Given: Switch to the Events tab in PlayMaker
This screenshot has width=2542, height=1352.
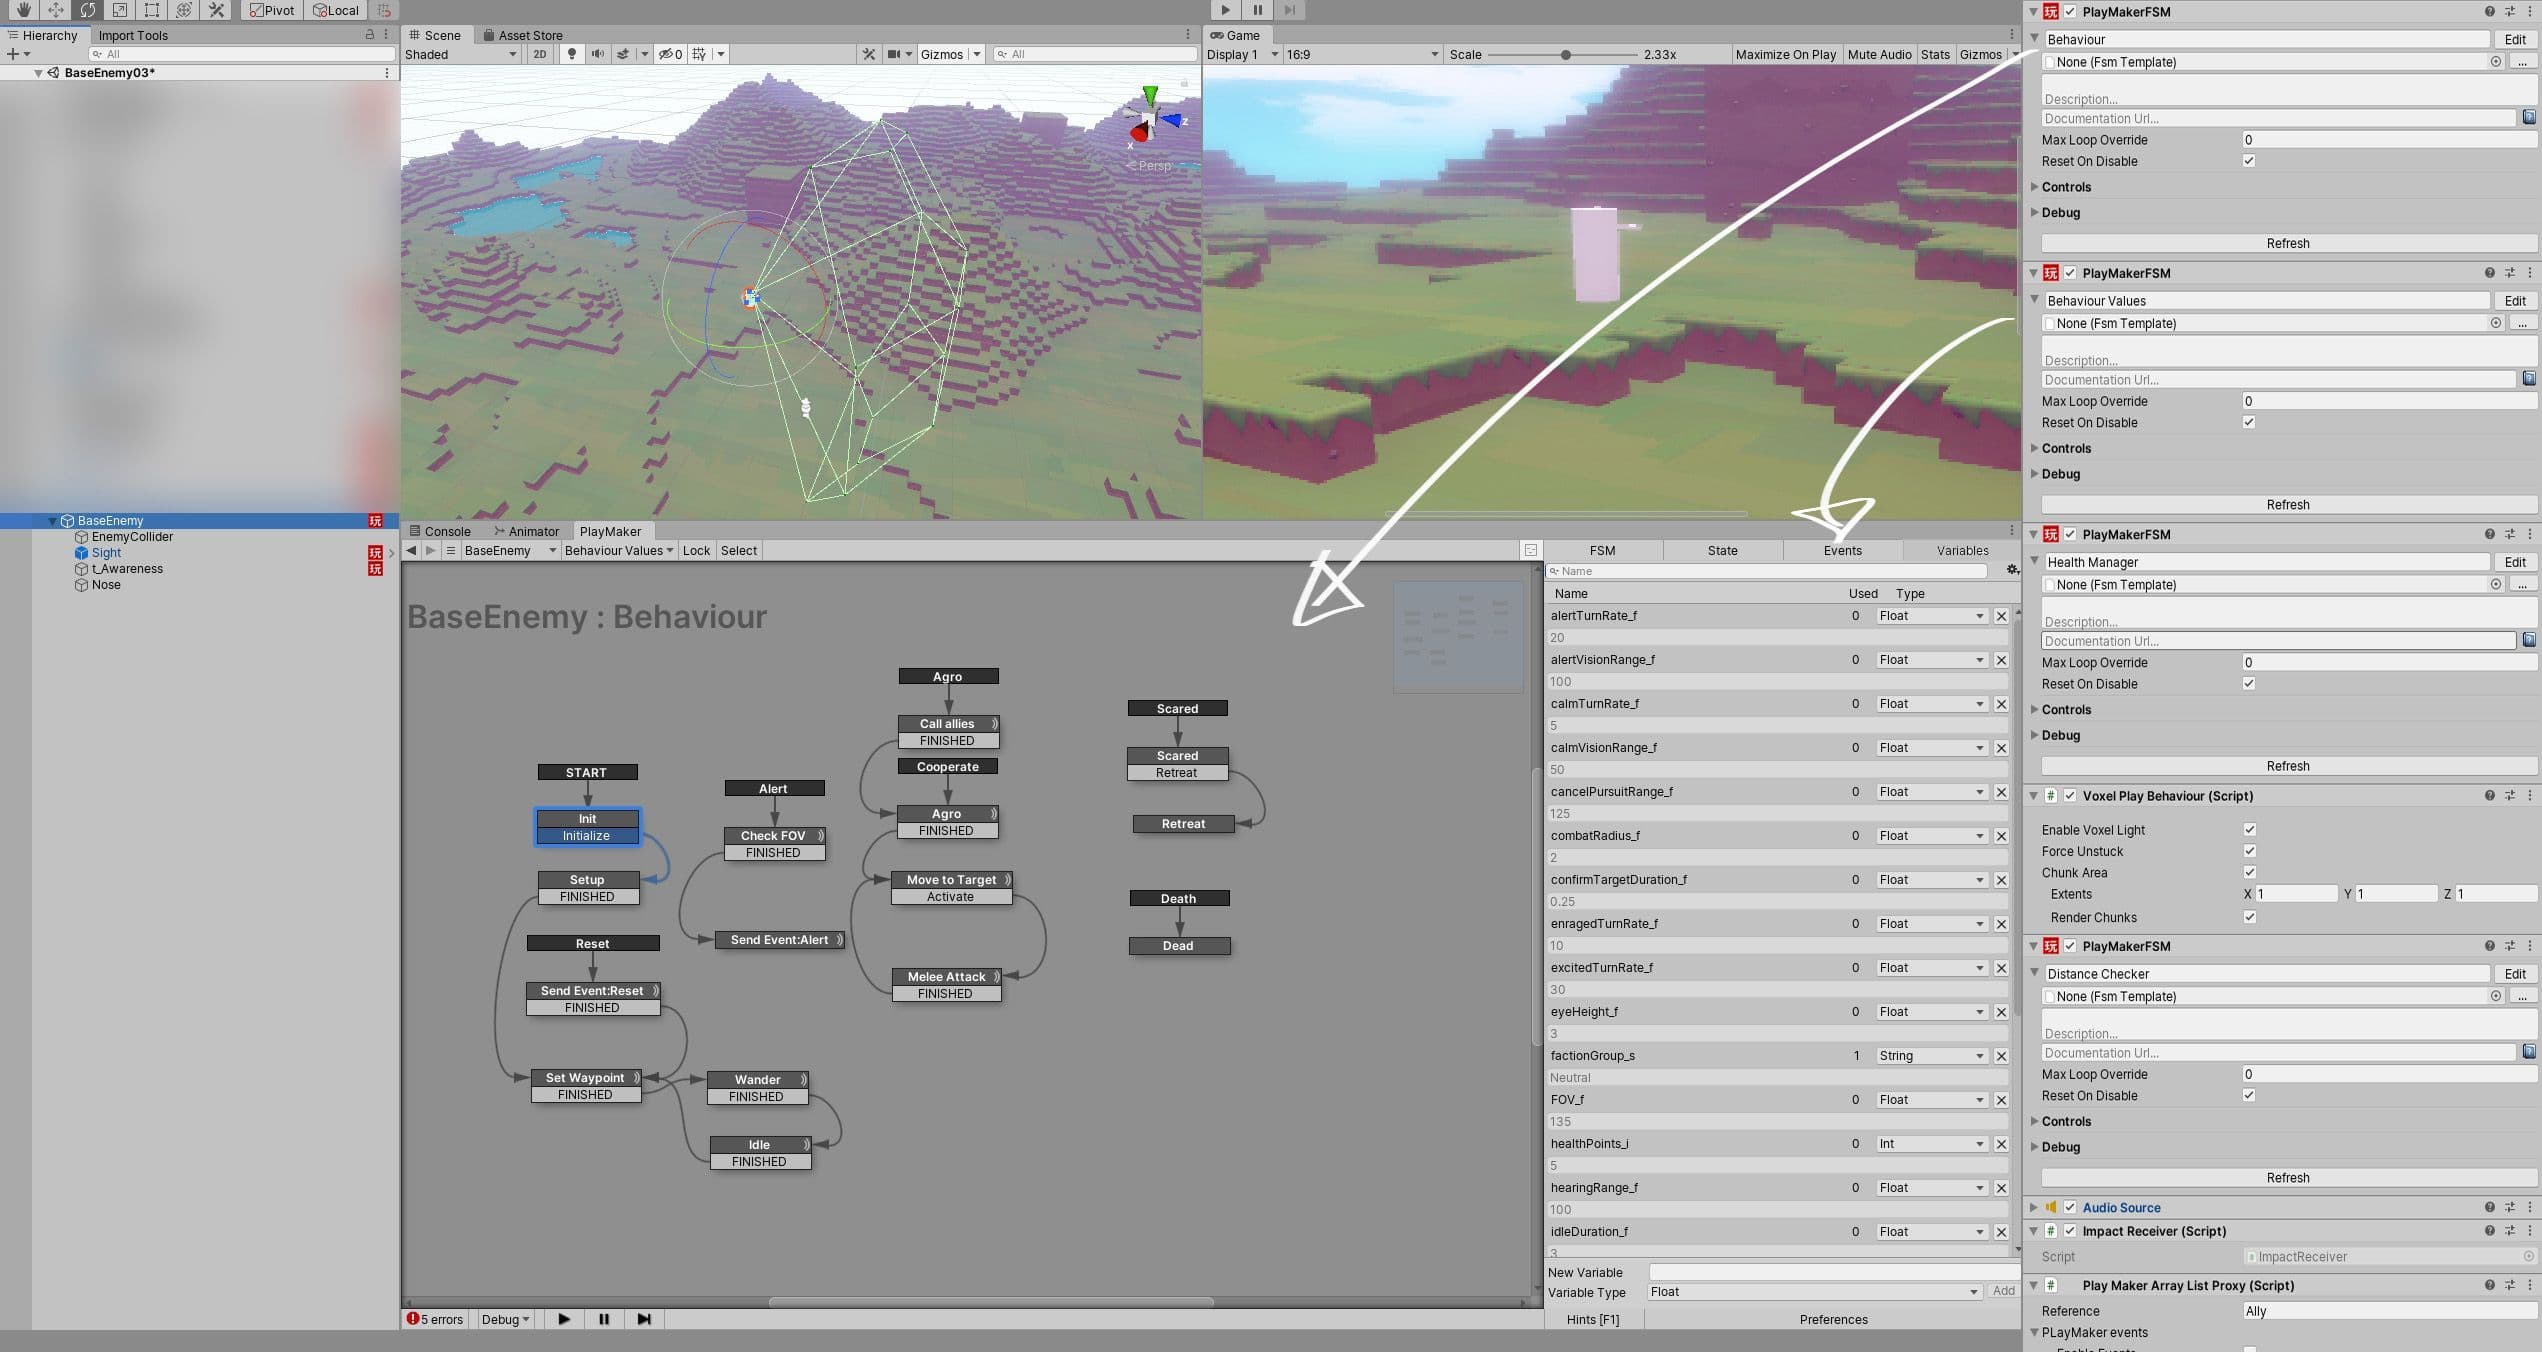Looking at the screenshot, I should [1841, 550].
